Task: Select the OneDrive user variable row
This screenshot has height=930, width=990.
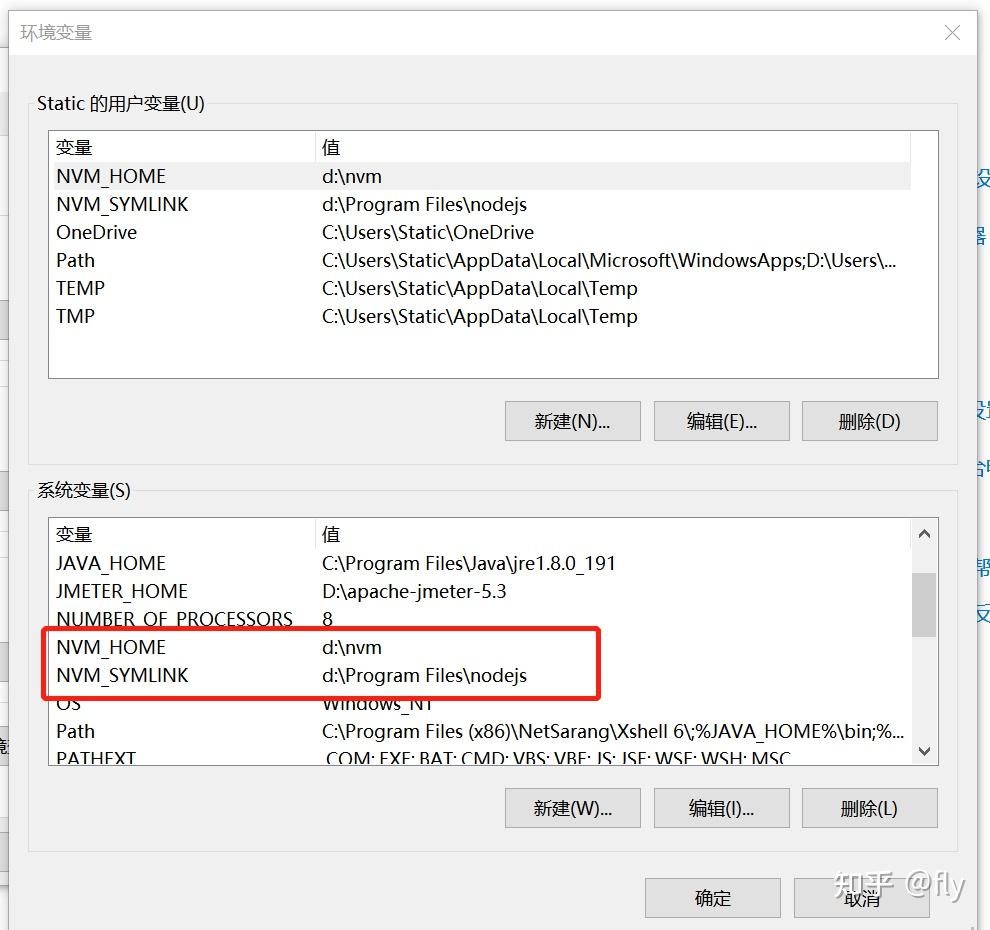Action: tap(300, 232)
